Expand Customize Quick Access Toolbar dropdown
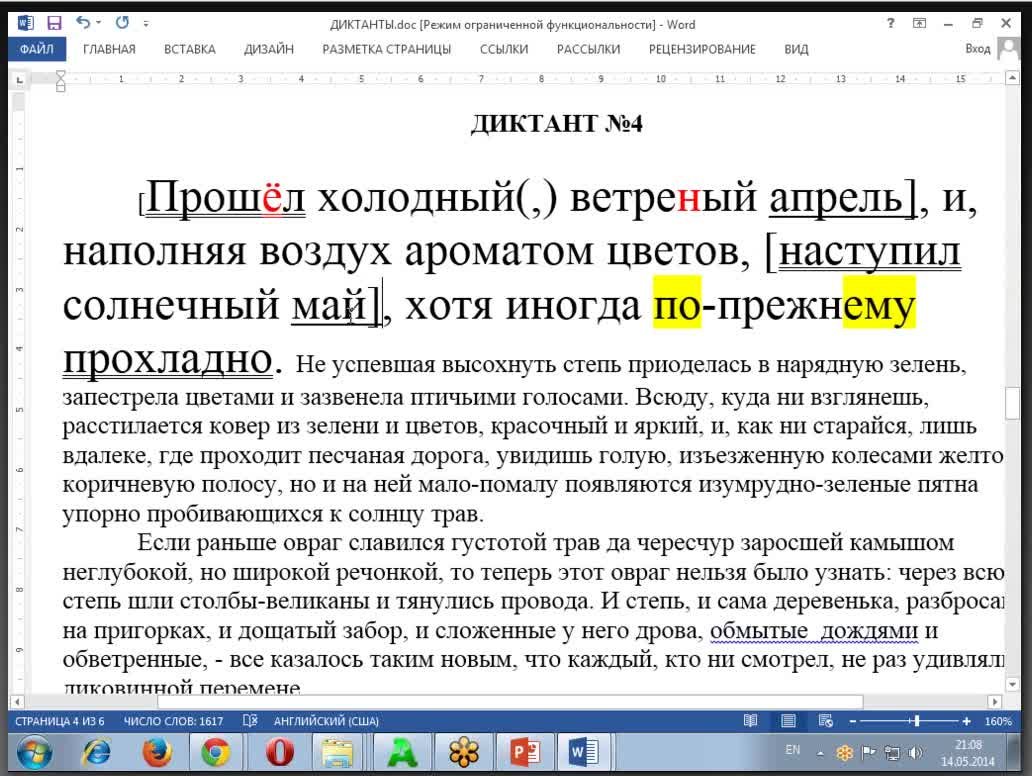1032x776 pixels. (x=147, y=23)
